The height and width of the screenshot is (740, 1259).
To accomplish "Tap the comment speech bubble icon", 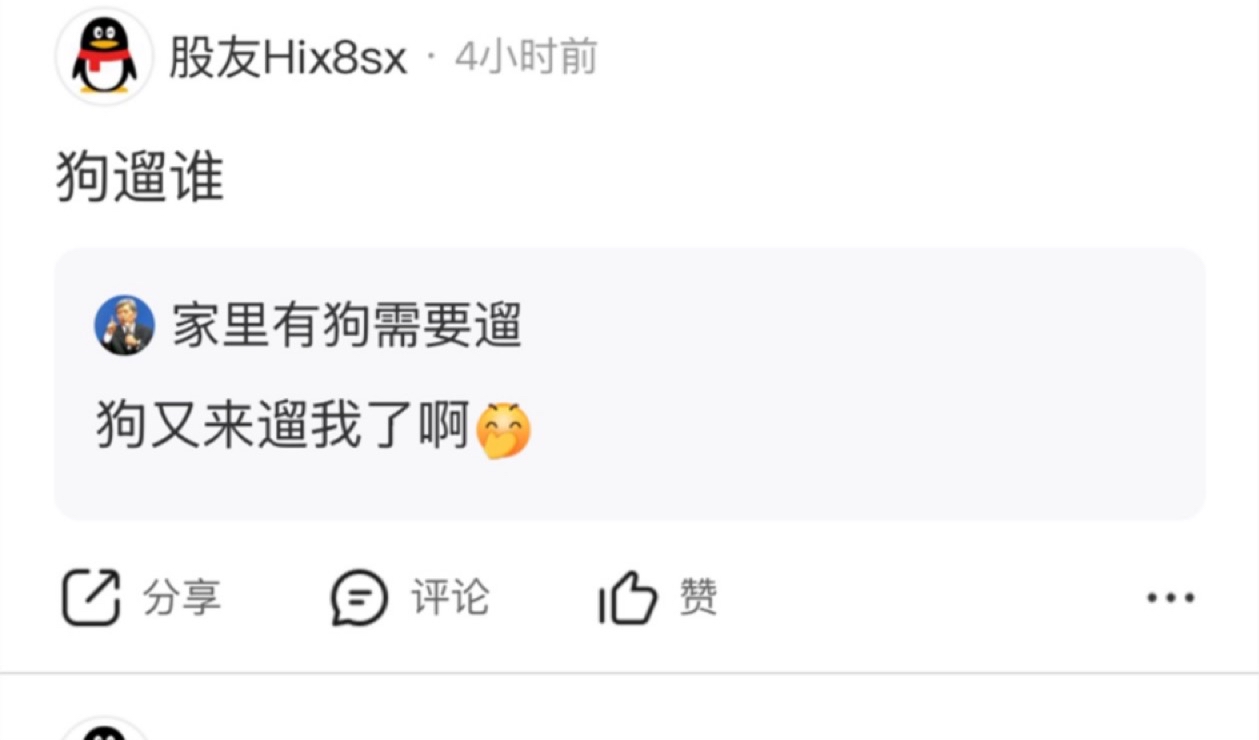I will [x=359, y=597].
